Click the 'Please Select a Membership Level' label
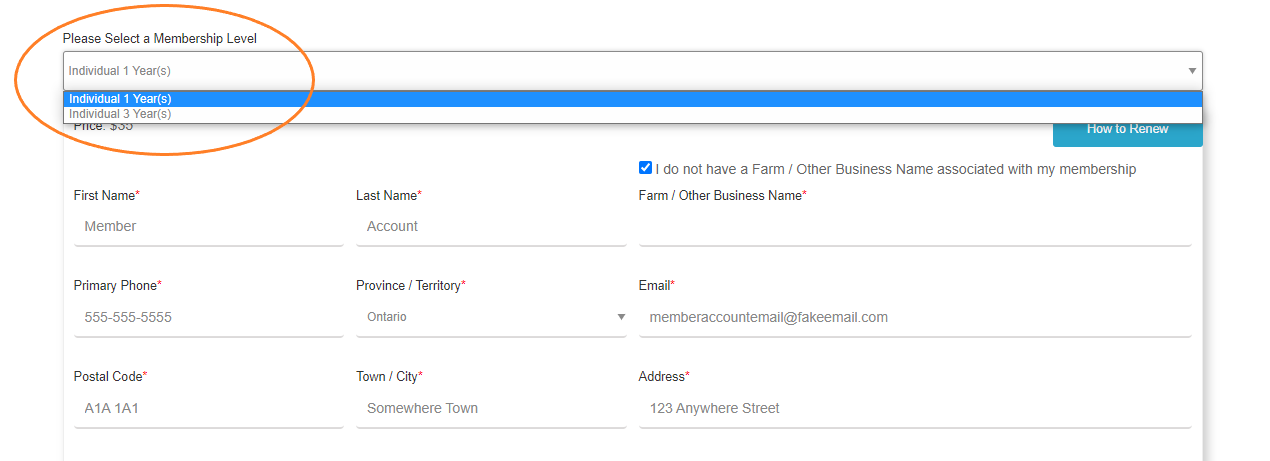 (160, 39)
